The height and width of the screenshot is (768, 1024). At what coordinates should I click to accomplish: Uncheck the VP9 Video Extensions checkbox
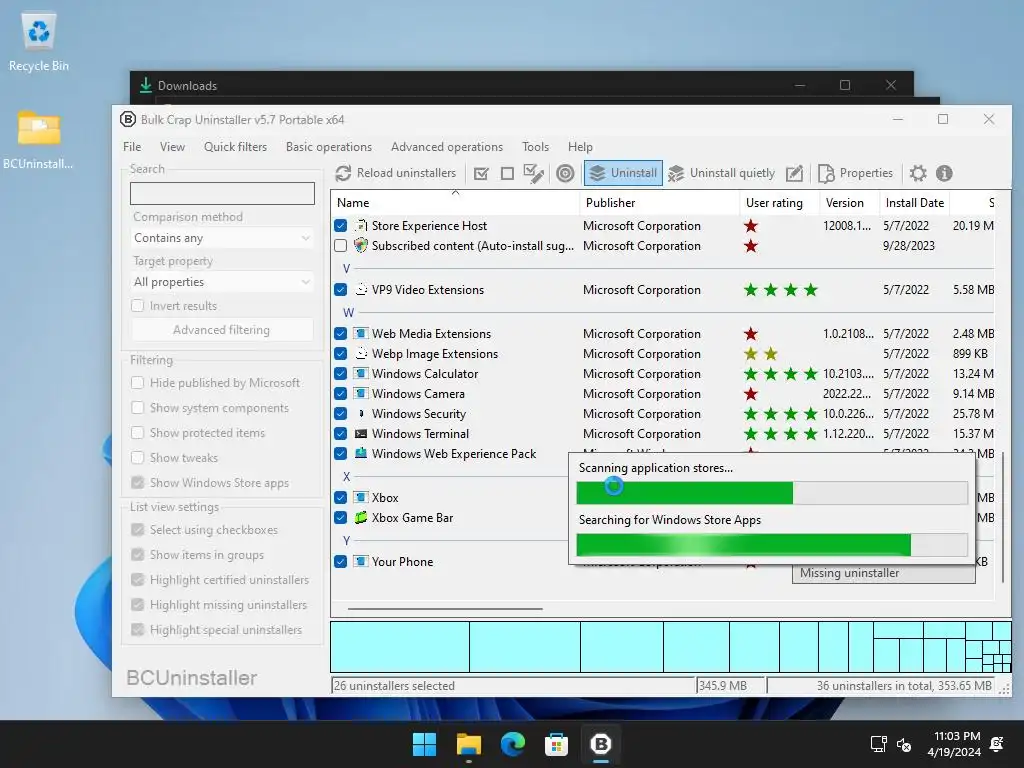coord(340,290)
